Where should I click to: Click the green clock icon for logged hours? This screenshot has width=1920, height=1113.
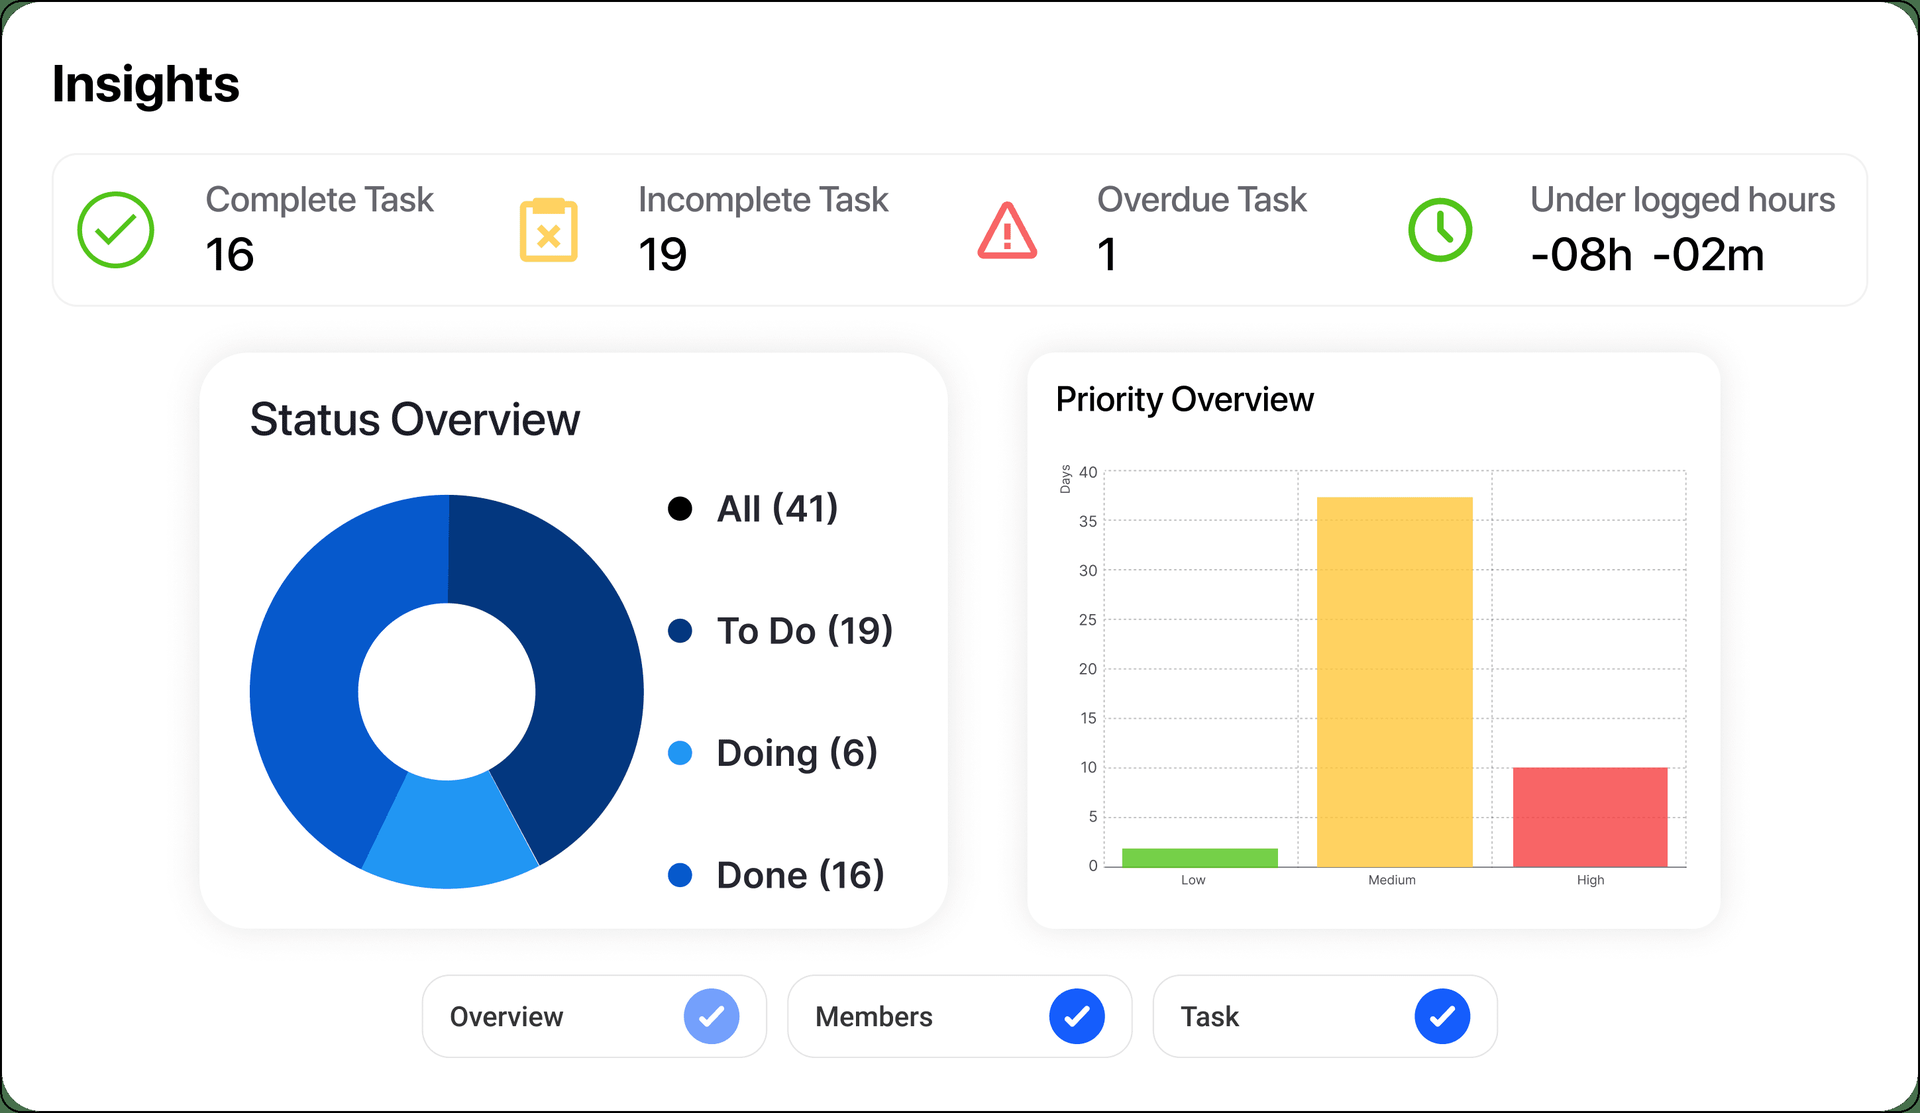1440,230
